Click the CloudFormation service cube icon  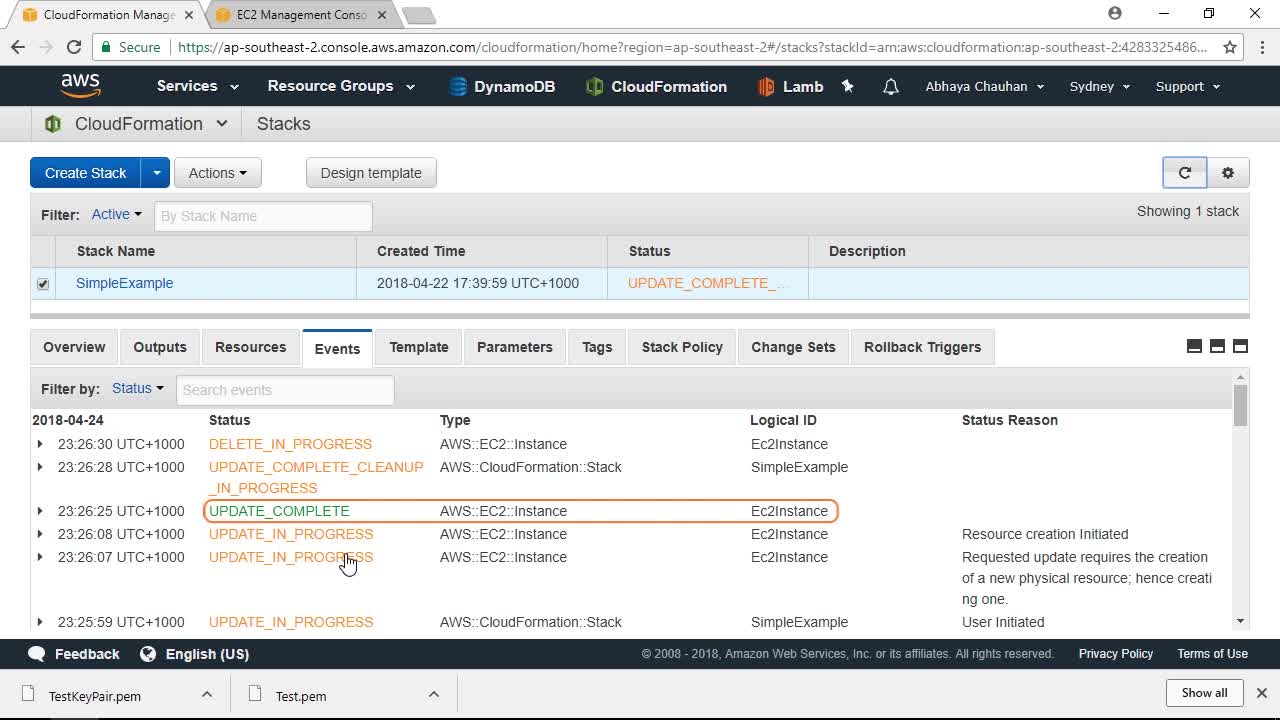click(x=53, y=124)
